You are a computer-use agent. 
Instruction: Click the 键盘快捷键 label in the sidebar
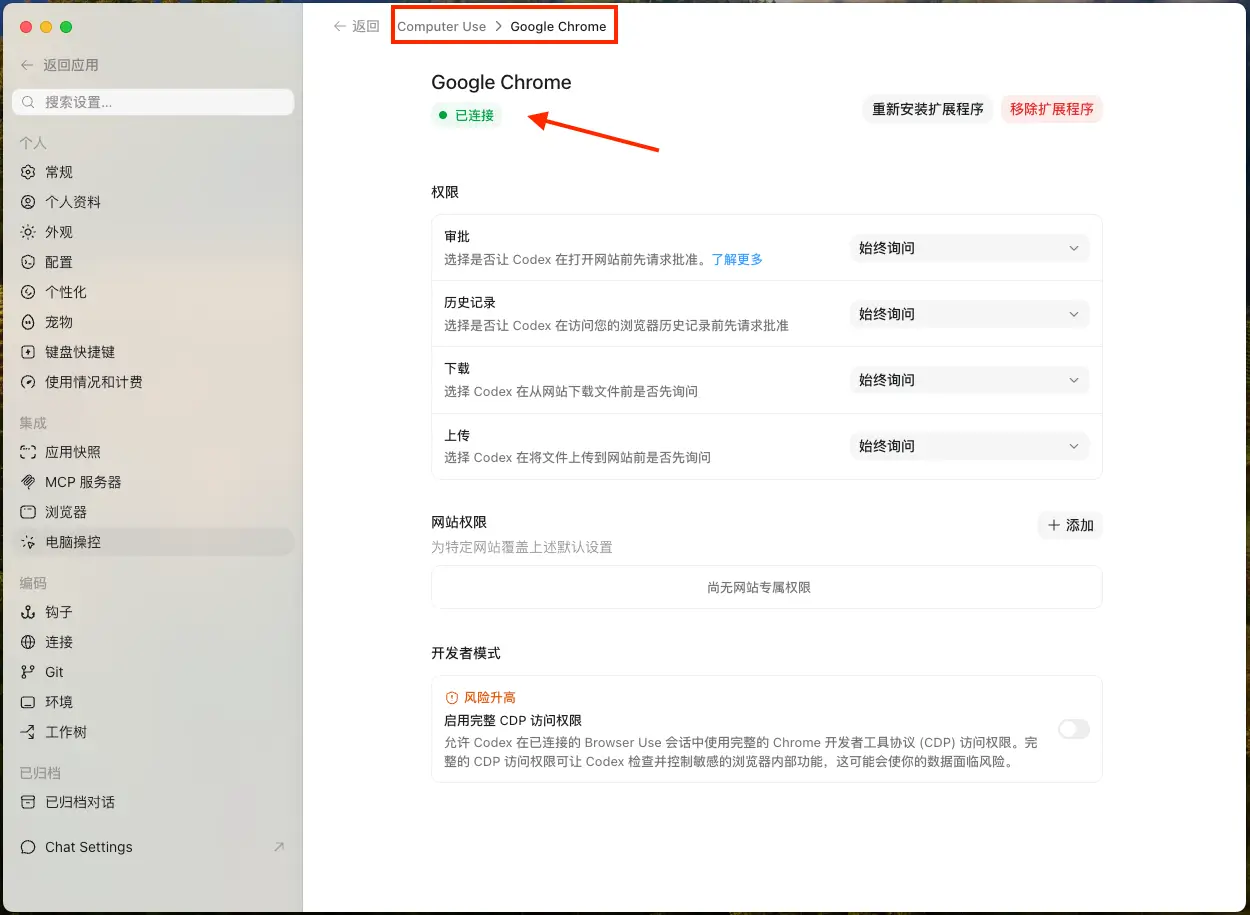(x=80, y=352)
